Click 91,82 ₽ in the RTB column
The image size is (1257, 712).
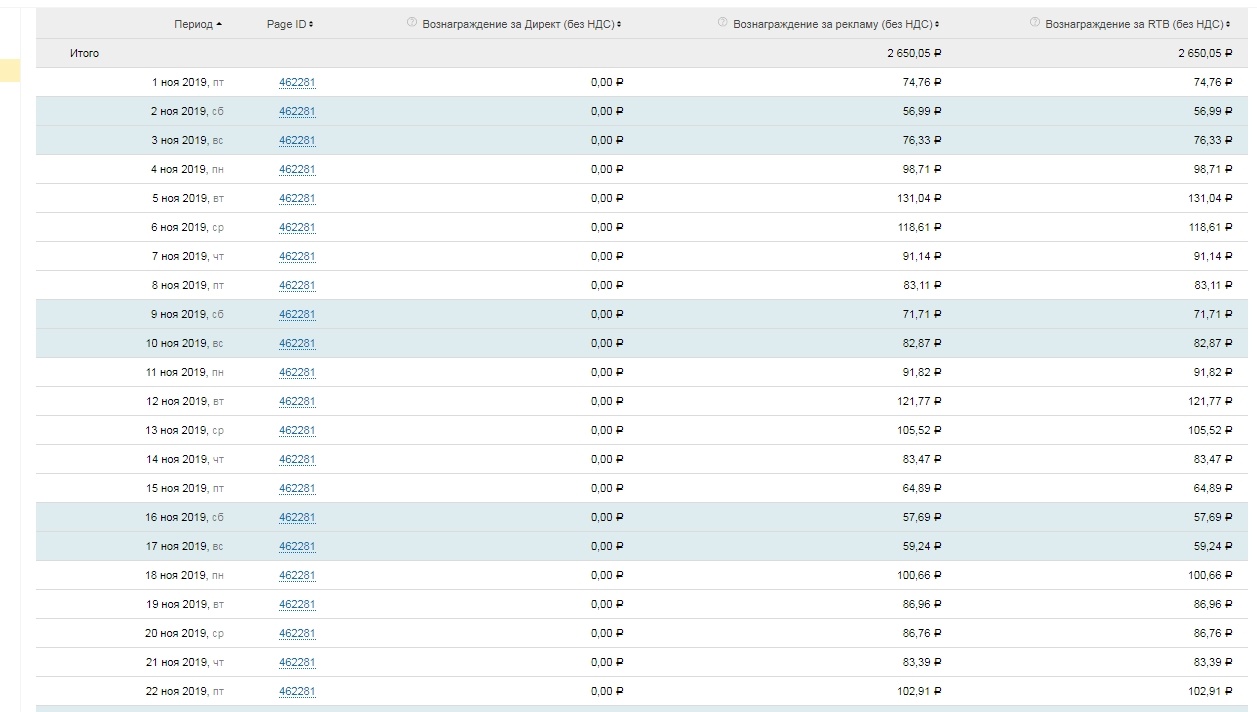(1213, 372)
